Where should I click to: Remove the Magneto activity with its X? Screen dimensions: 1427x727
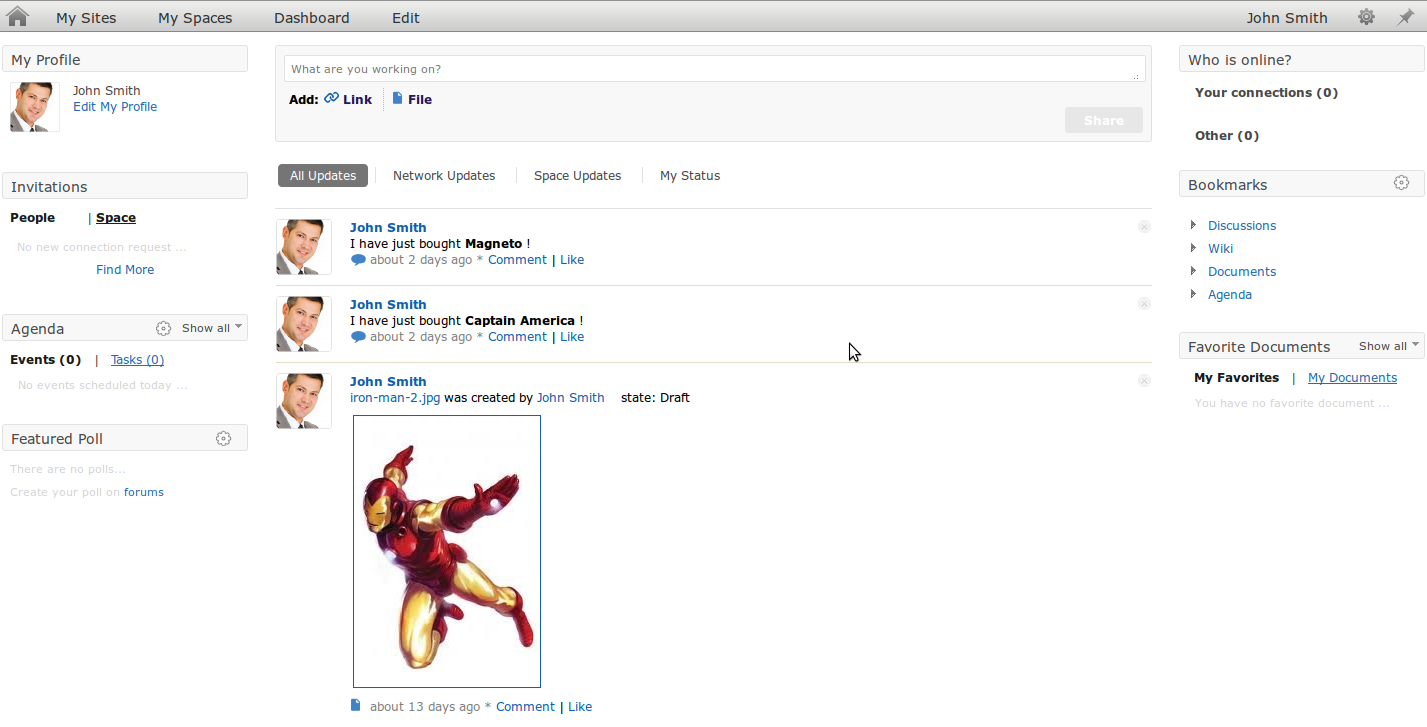point(1144,227)
